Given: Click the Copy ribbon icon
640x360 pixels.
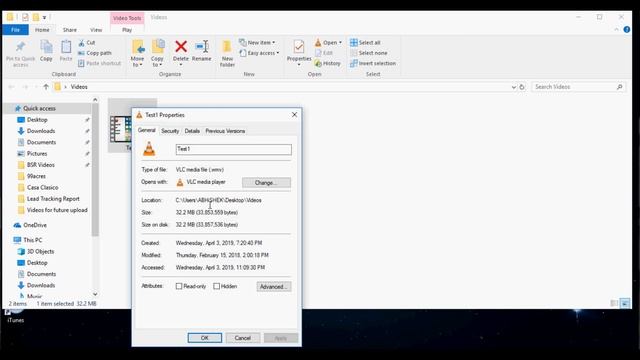Looking at the screenshot, I should point(46,51).
